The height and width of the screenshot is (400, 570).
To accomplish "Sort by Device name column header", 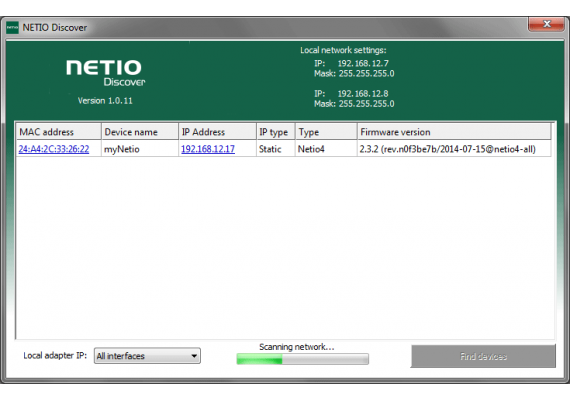I will 140,132.
